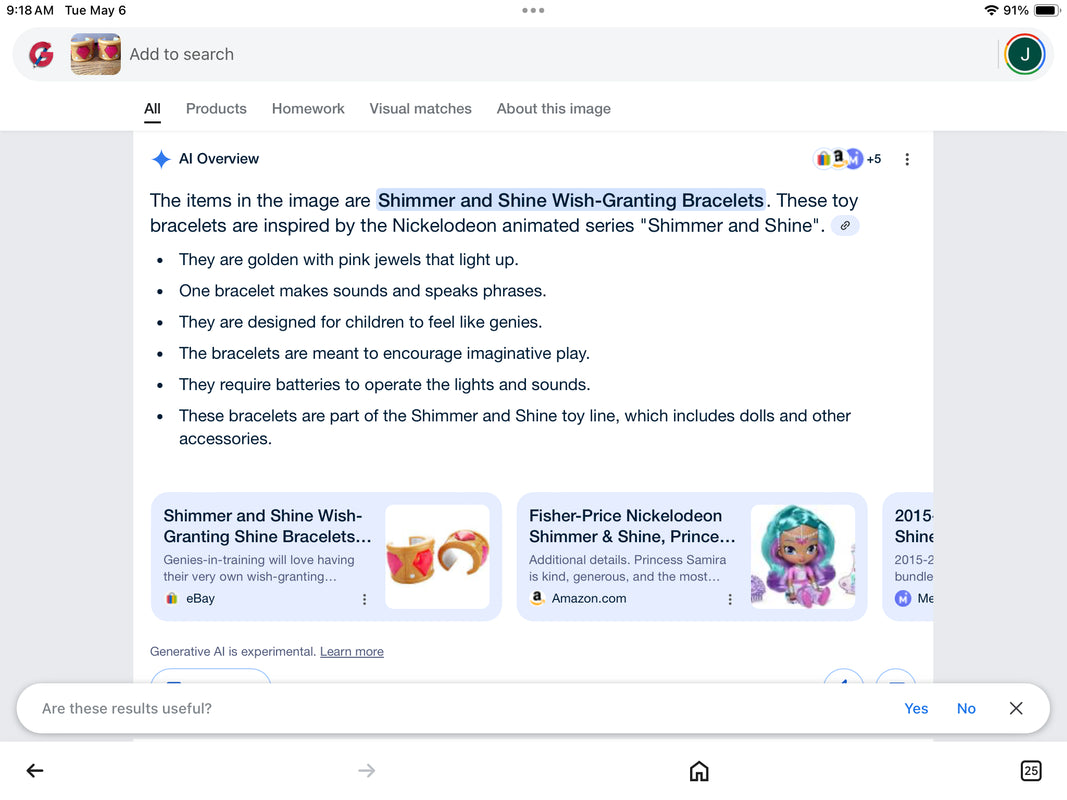Select the About this image tab
Screen dimensions: 1067x800
tap(553, 109)
